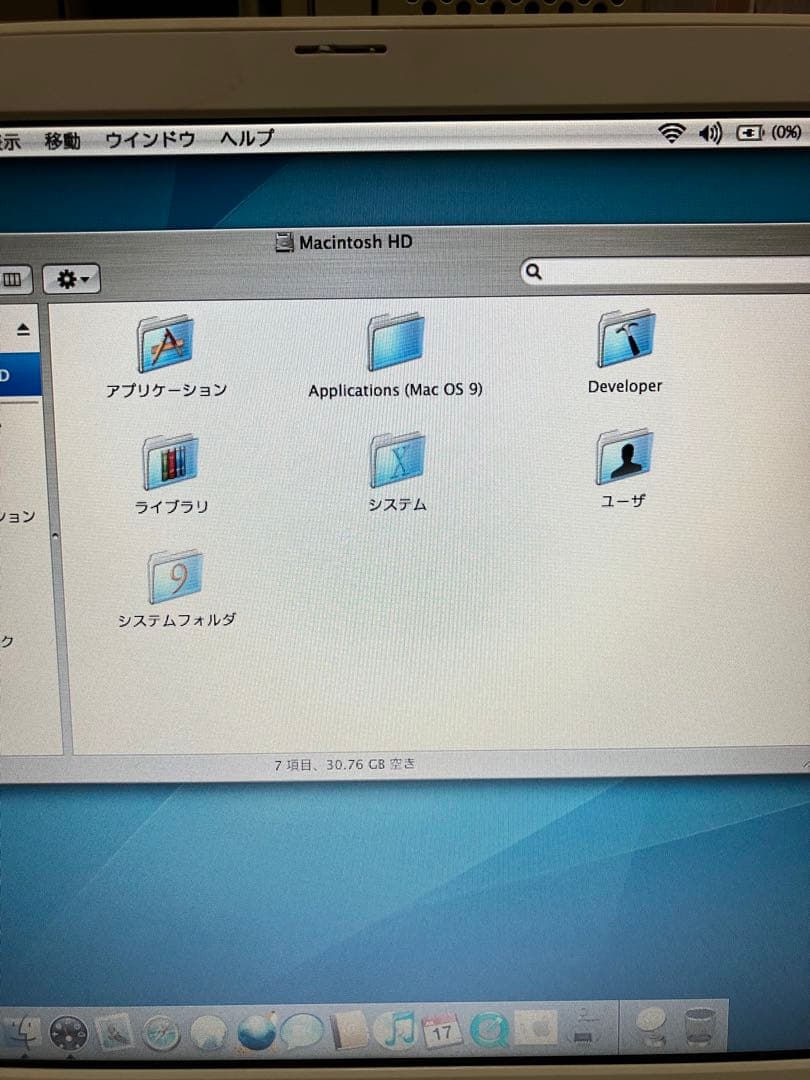Launch iTunes music note icon in the Dock

(x=395, y=1030)
